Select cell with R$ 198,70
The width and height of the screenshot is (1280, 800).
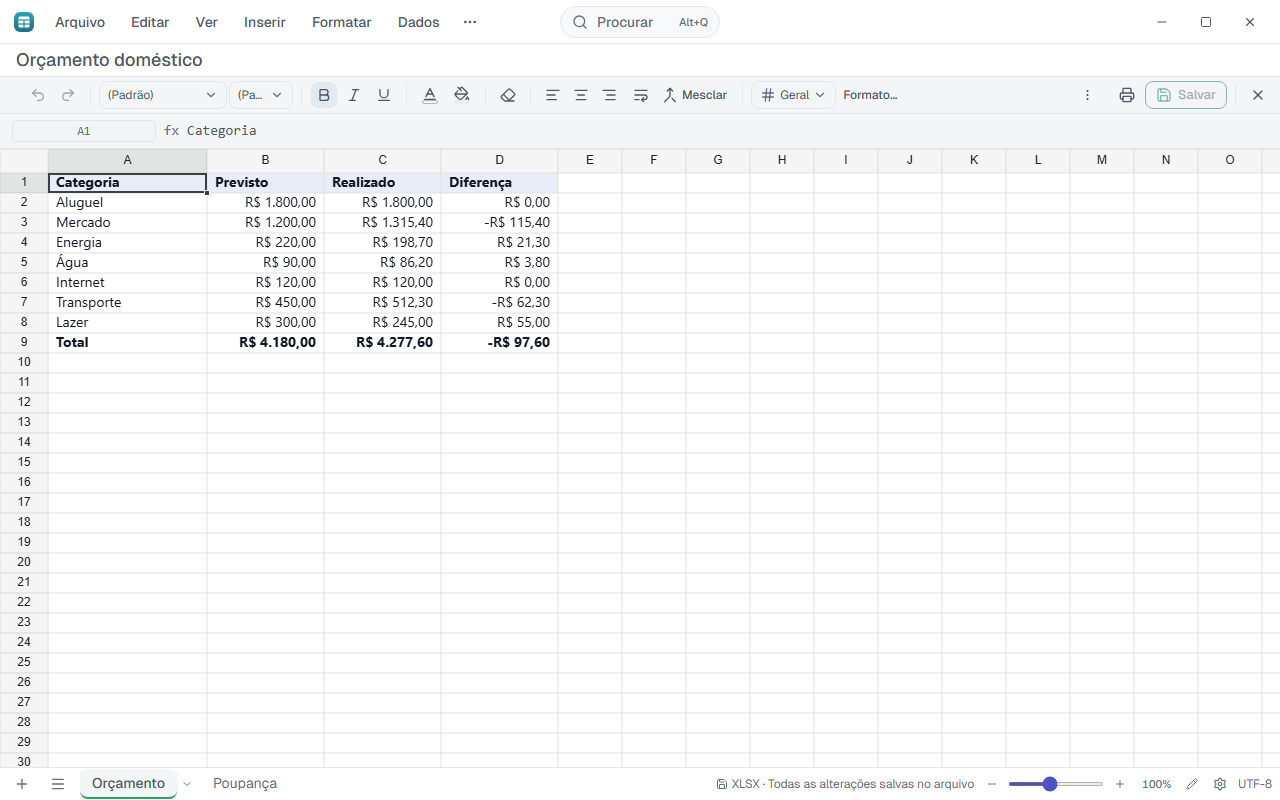382,242
